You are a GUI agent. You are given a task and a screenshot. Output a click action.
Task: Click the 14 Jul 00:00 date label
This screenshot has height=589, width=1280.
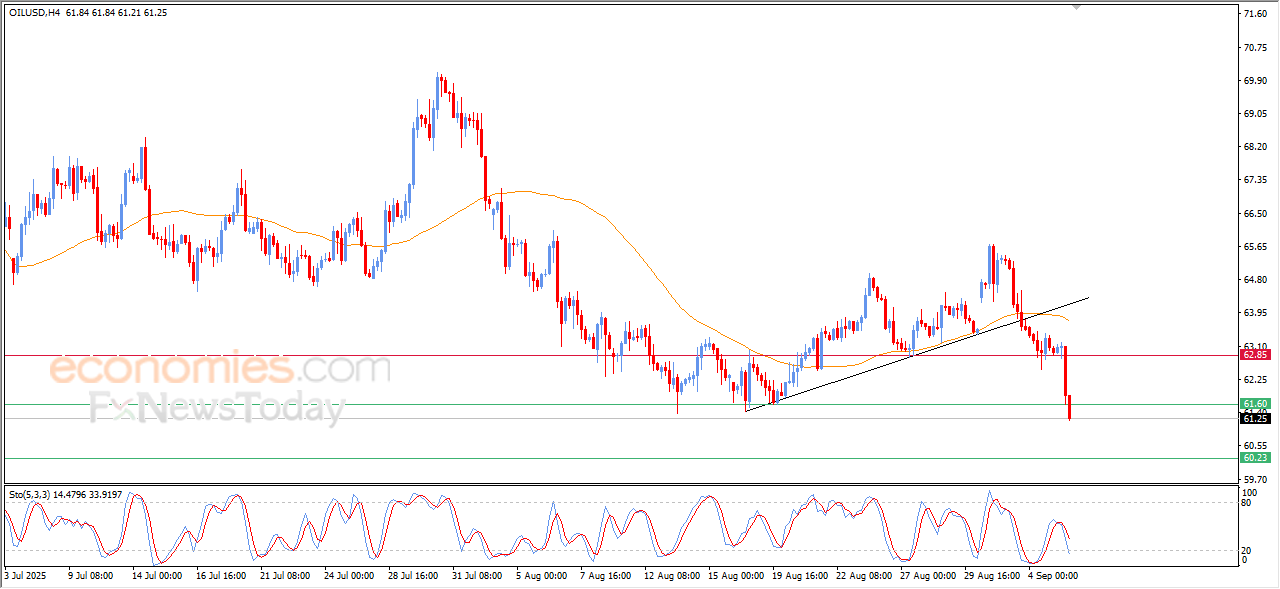pos(155,576)
